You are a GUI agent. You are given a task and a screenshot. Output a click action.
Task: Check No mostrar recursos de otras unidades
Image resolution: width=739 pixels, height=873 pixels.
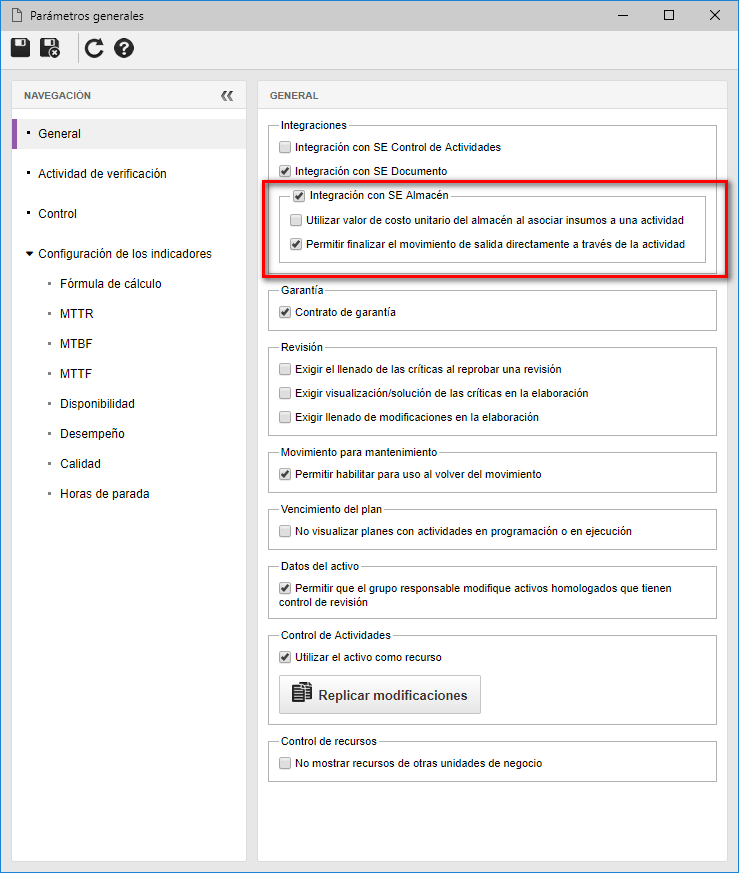(x=285, y=763)
